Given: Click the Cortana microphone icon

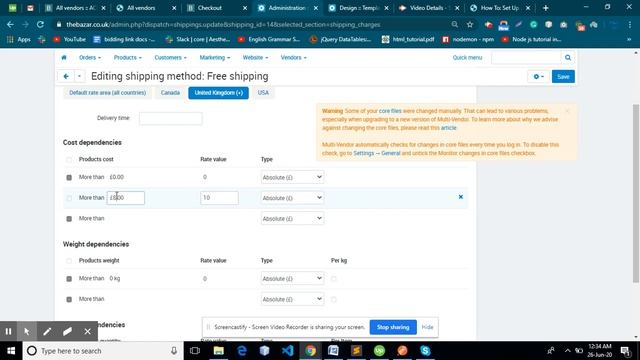Looking at the screenshot, I should click(x=174, y=351).
